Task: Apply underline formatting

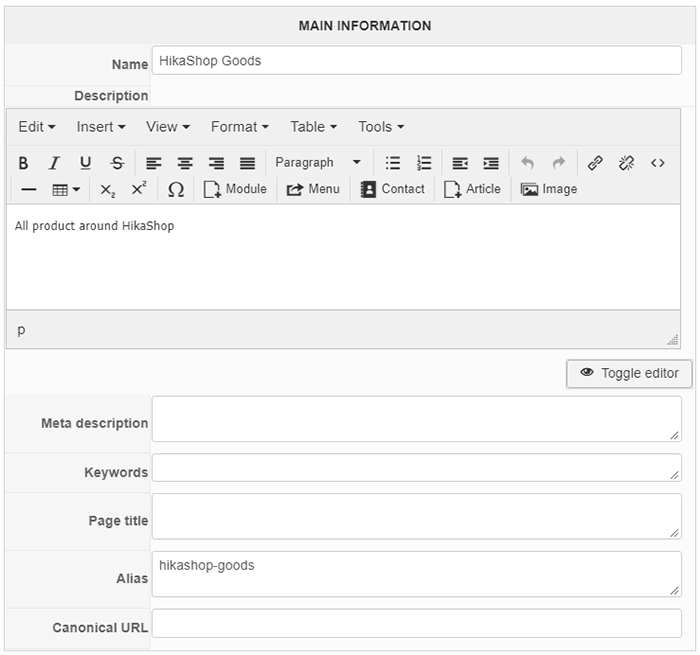Action: tap(86, 163)
